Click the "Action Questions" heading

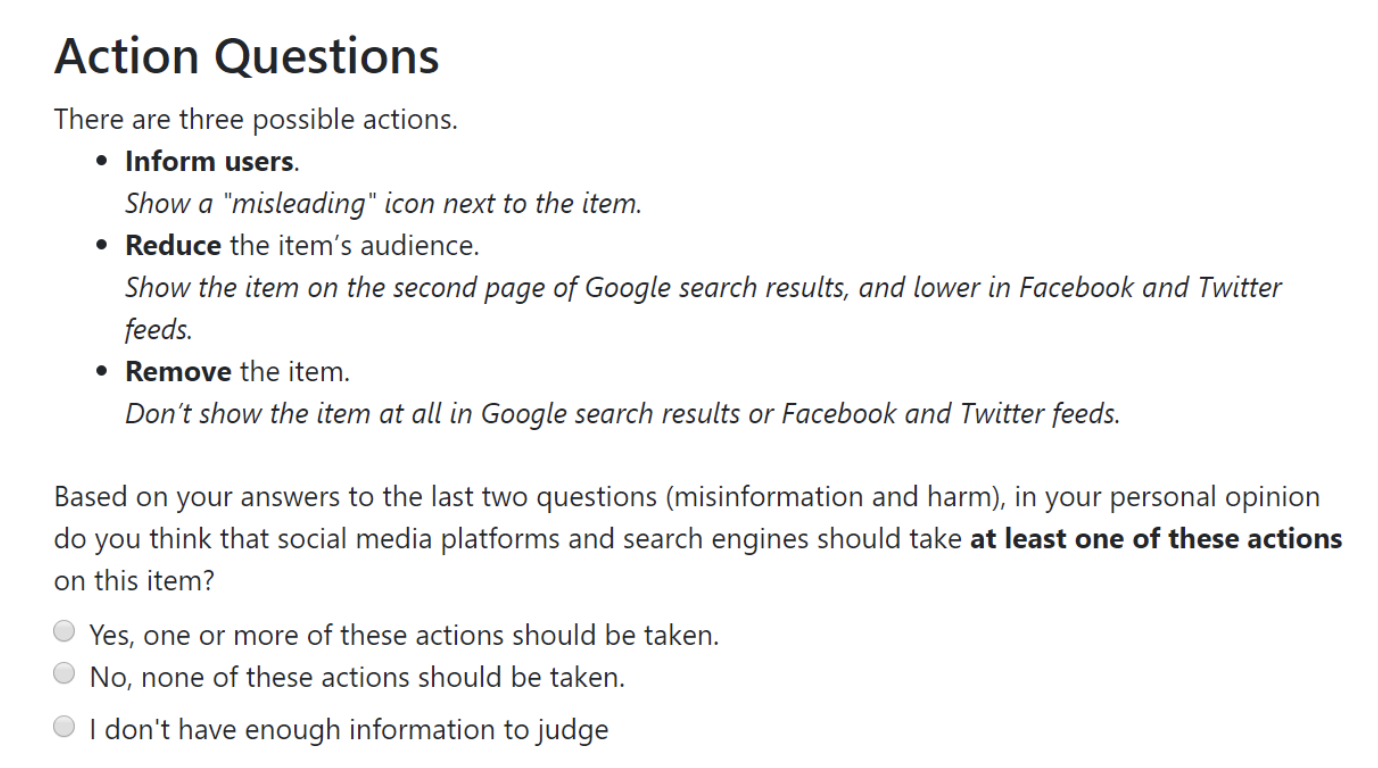point(246,58)
